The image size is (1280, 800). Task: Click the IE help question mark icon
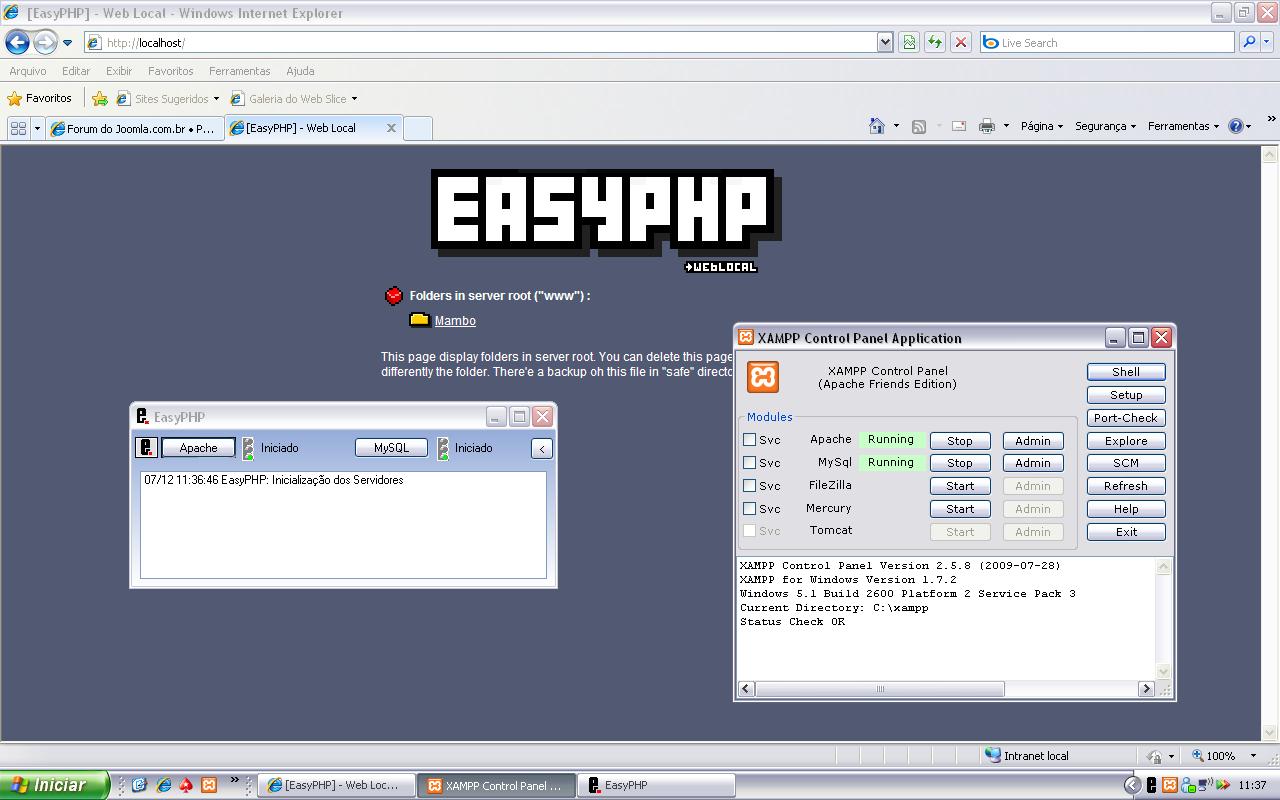point(1235,126)
